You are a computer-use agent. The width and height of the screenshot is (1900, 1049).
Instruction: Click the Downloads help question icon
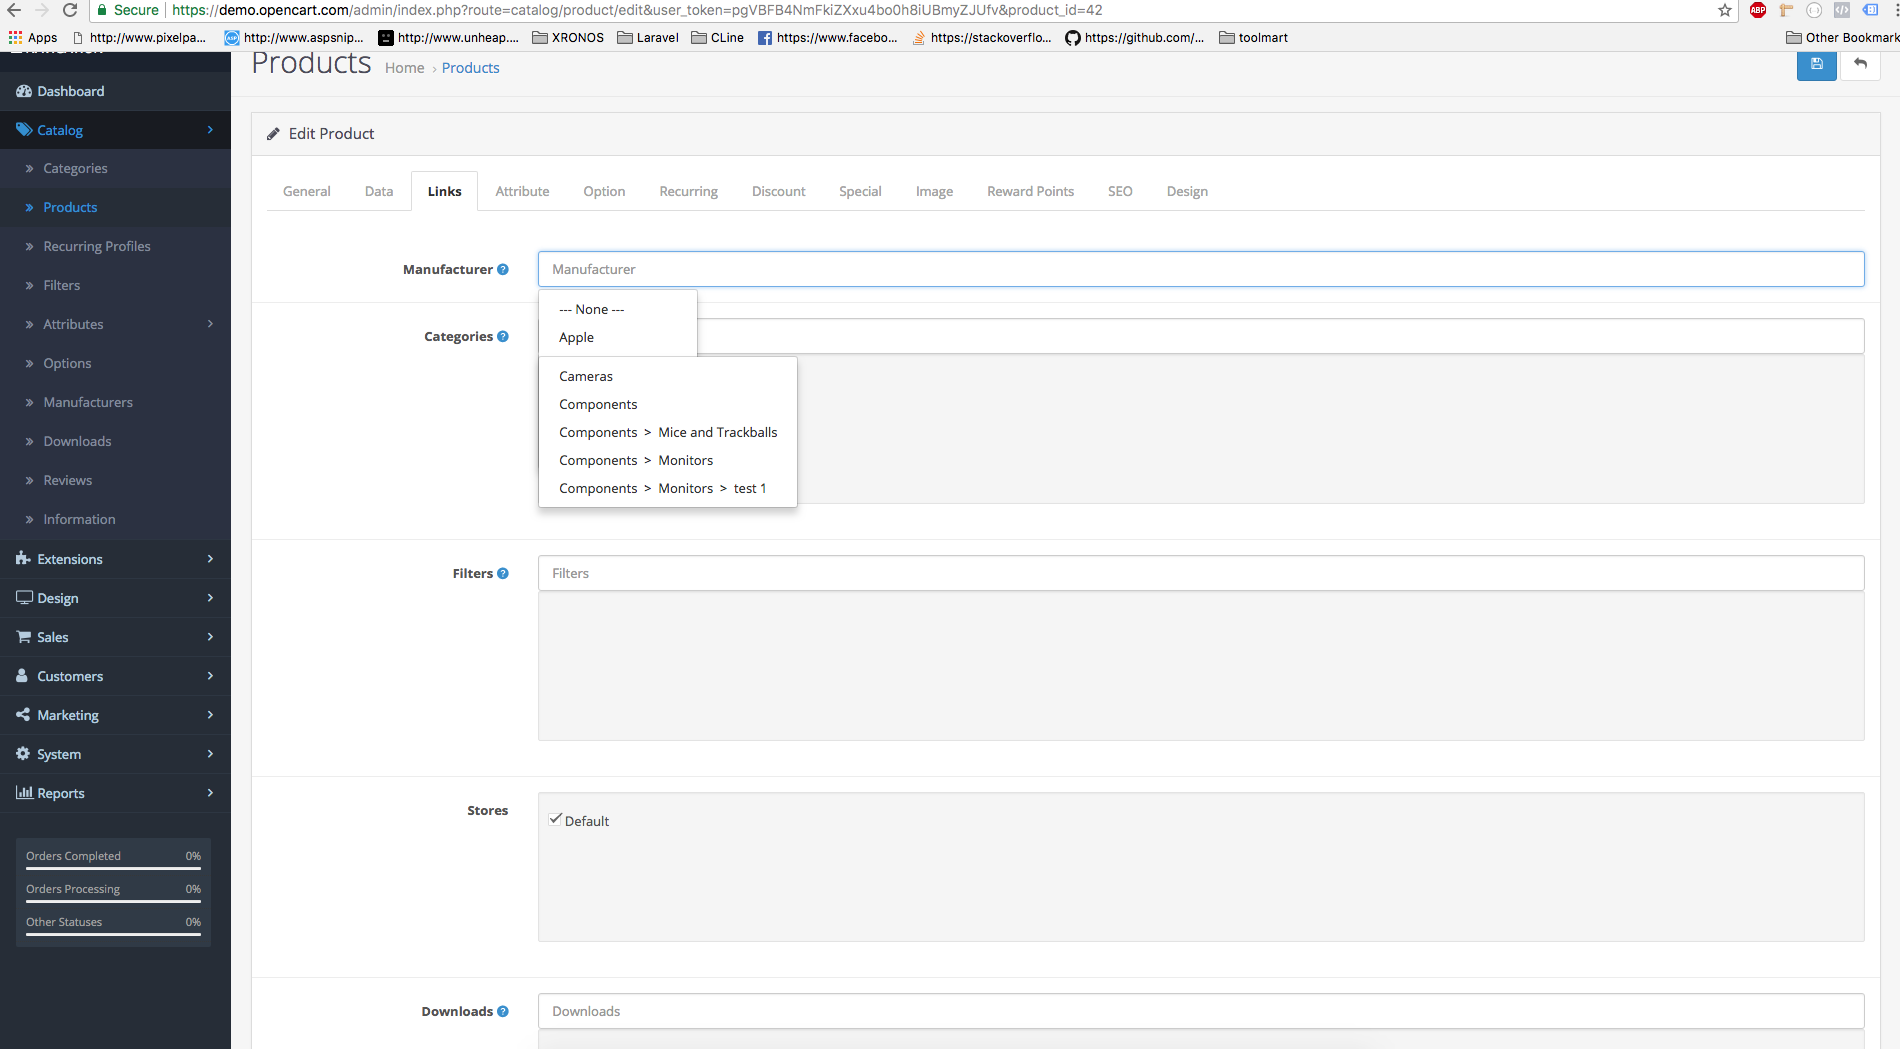point(503,1011)
